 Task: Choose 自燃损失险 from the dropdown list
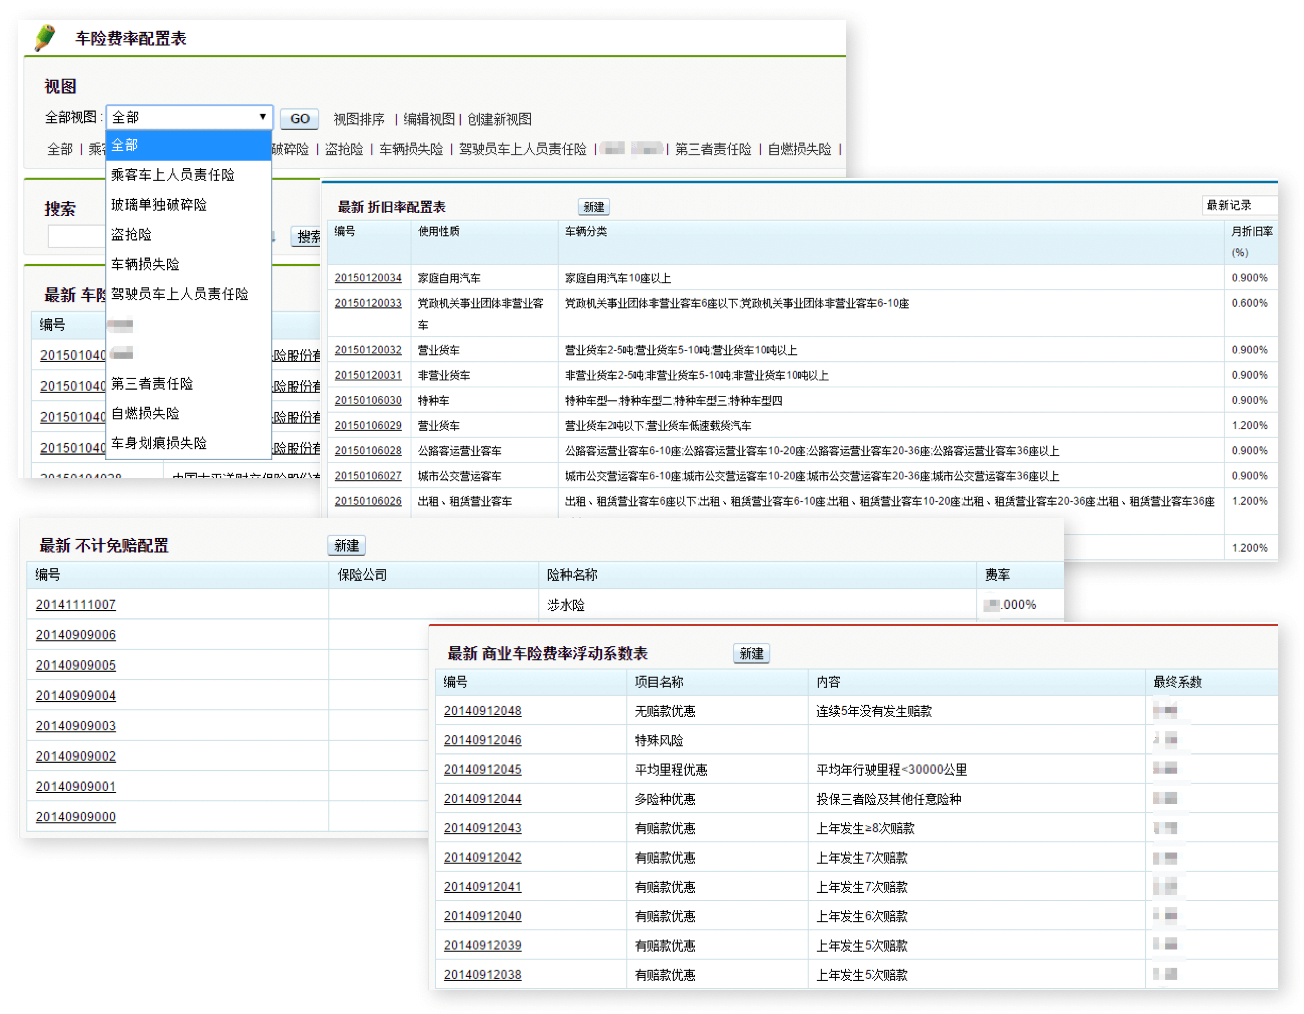click(189, 413)
